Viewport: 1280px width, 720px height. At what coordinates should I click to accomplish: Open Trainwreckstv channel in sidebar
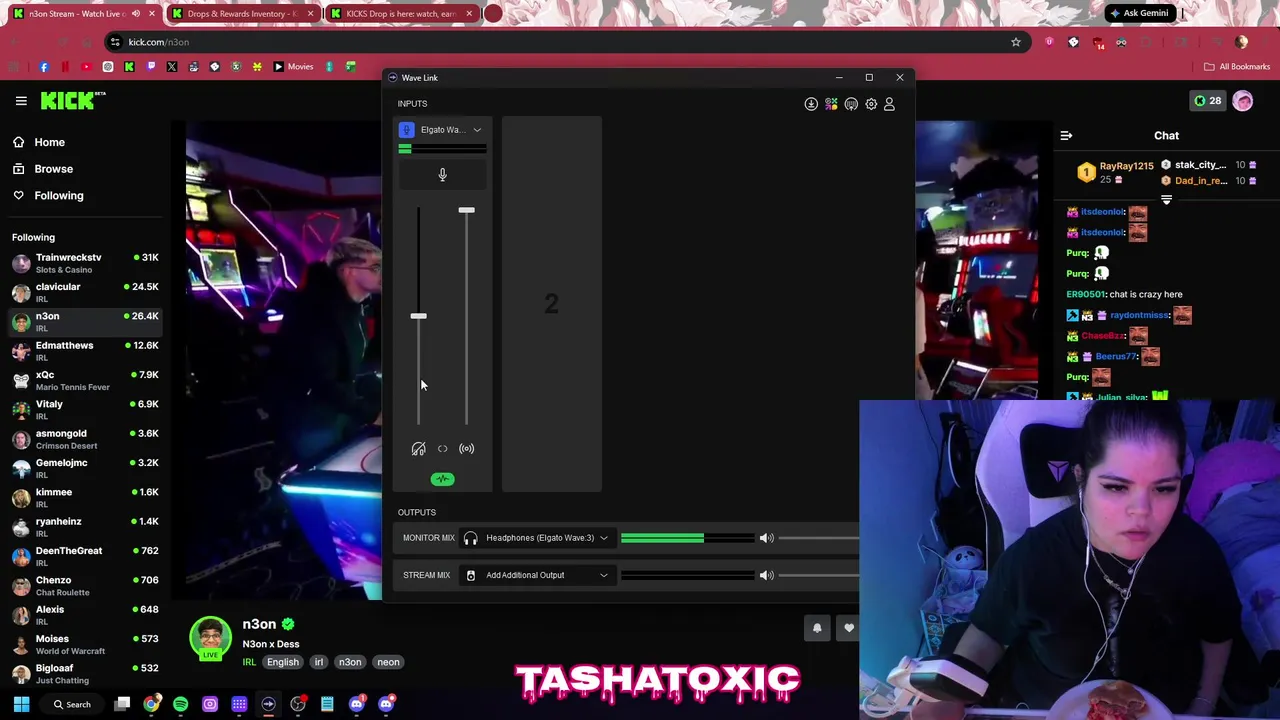(x=85, y=263)
